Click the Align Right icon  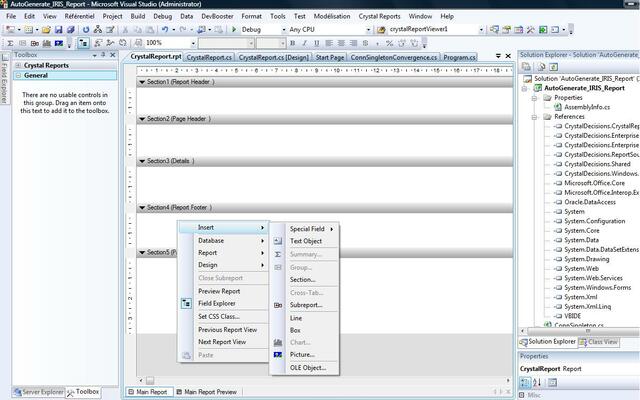353,43
